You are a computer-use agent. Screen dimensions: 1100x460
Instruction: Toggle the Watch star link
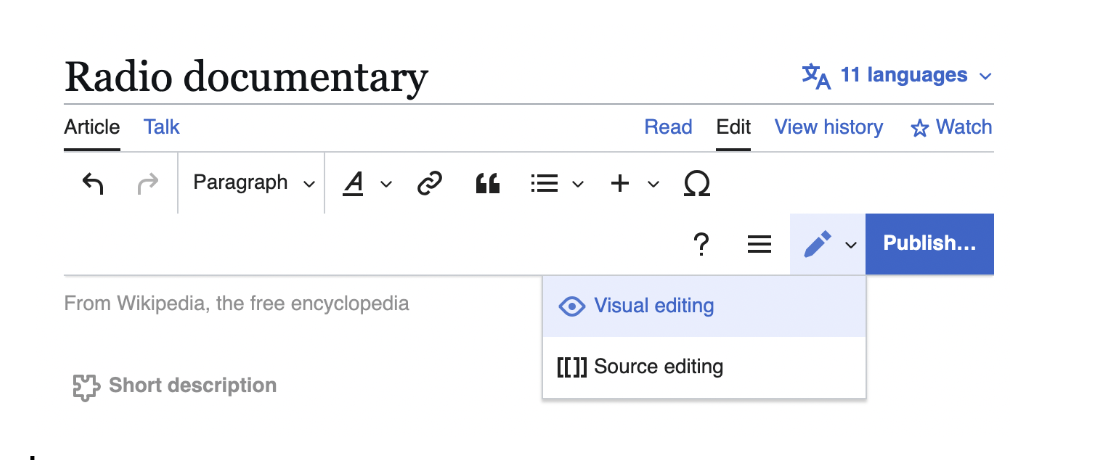(x=951, y=127)
